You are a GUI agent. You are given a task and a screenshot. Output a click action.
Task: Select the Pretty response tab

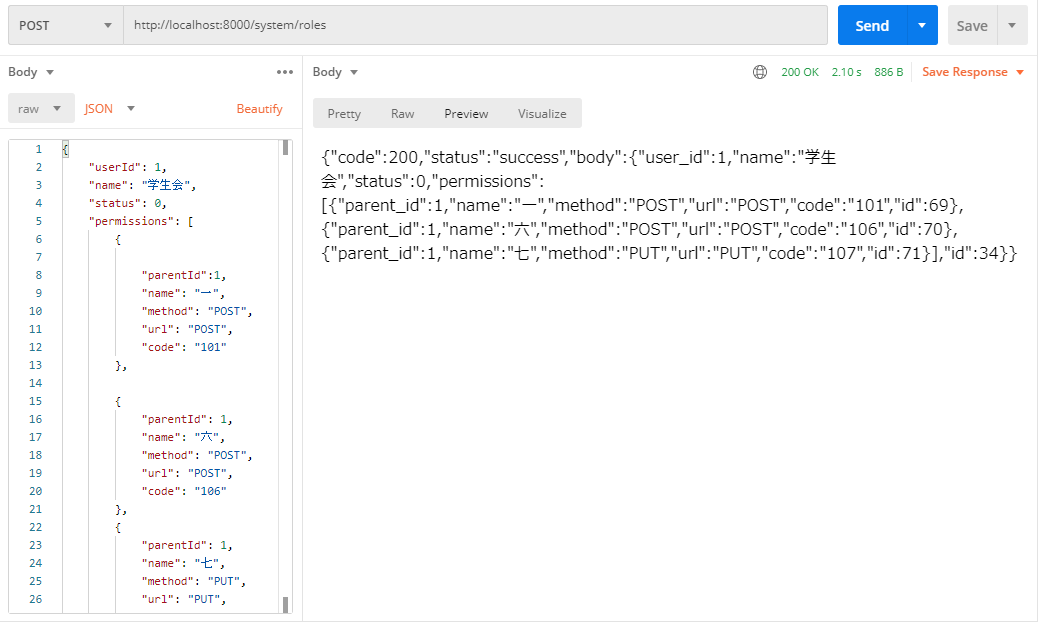pyautogui.click(x=344, y=113)
